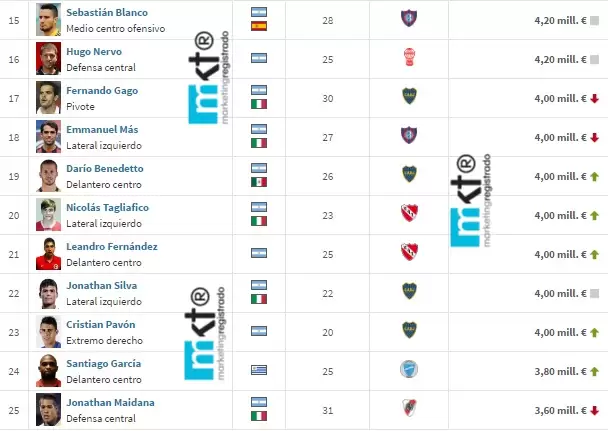Viewport: 608px width, 431px height.
Task: Click the green up arrow in Darío Benedetto's row
Action: coord(595,176)
